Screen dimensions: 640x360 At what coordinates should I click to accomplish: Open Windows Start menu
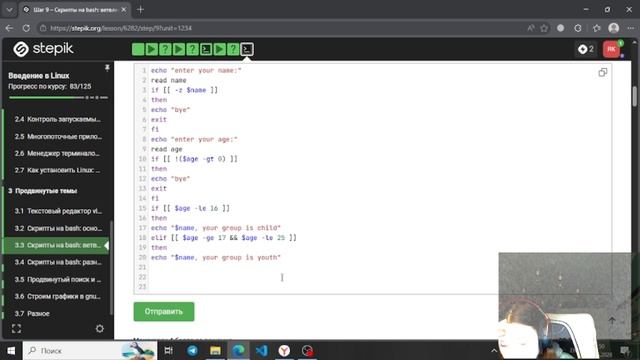pyautogui.click(x=11, y=351)
